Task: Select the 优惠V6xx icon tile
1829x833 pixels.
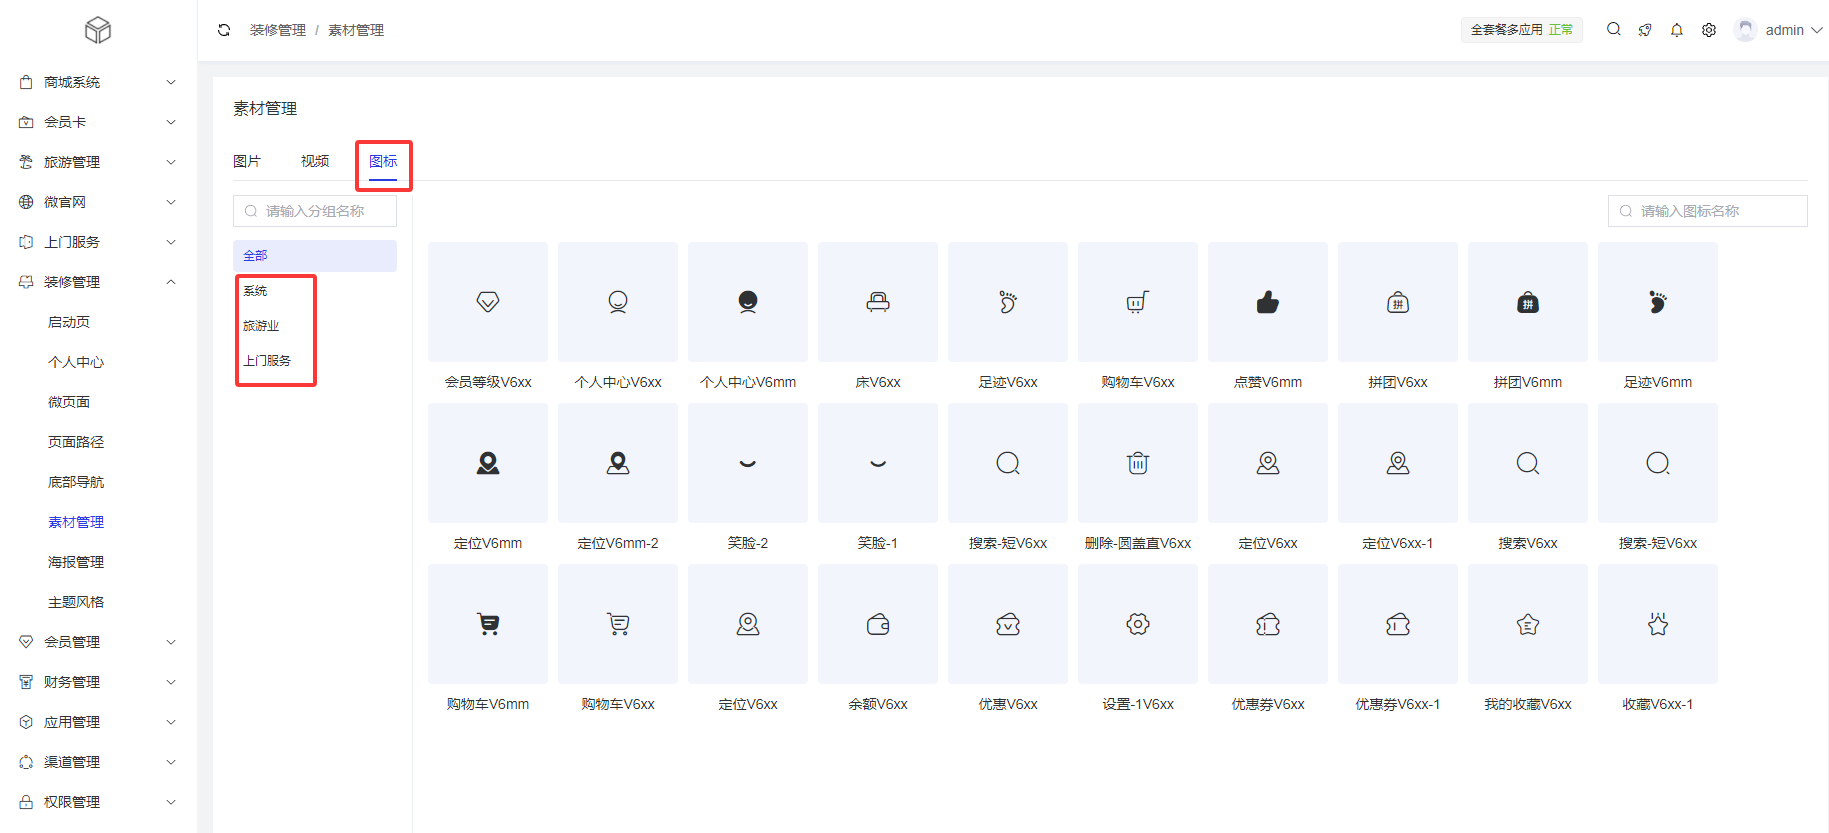Action: (x=1008, y=624)
